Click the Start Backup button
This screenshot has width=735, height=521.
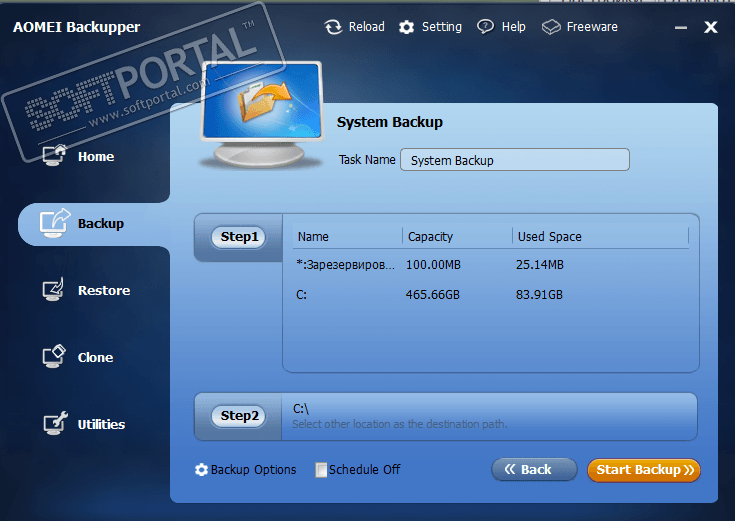(644, 470)
